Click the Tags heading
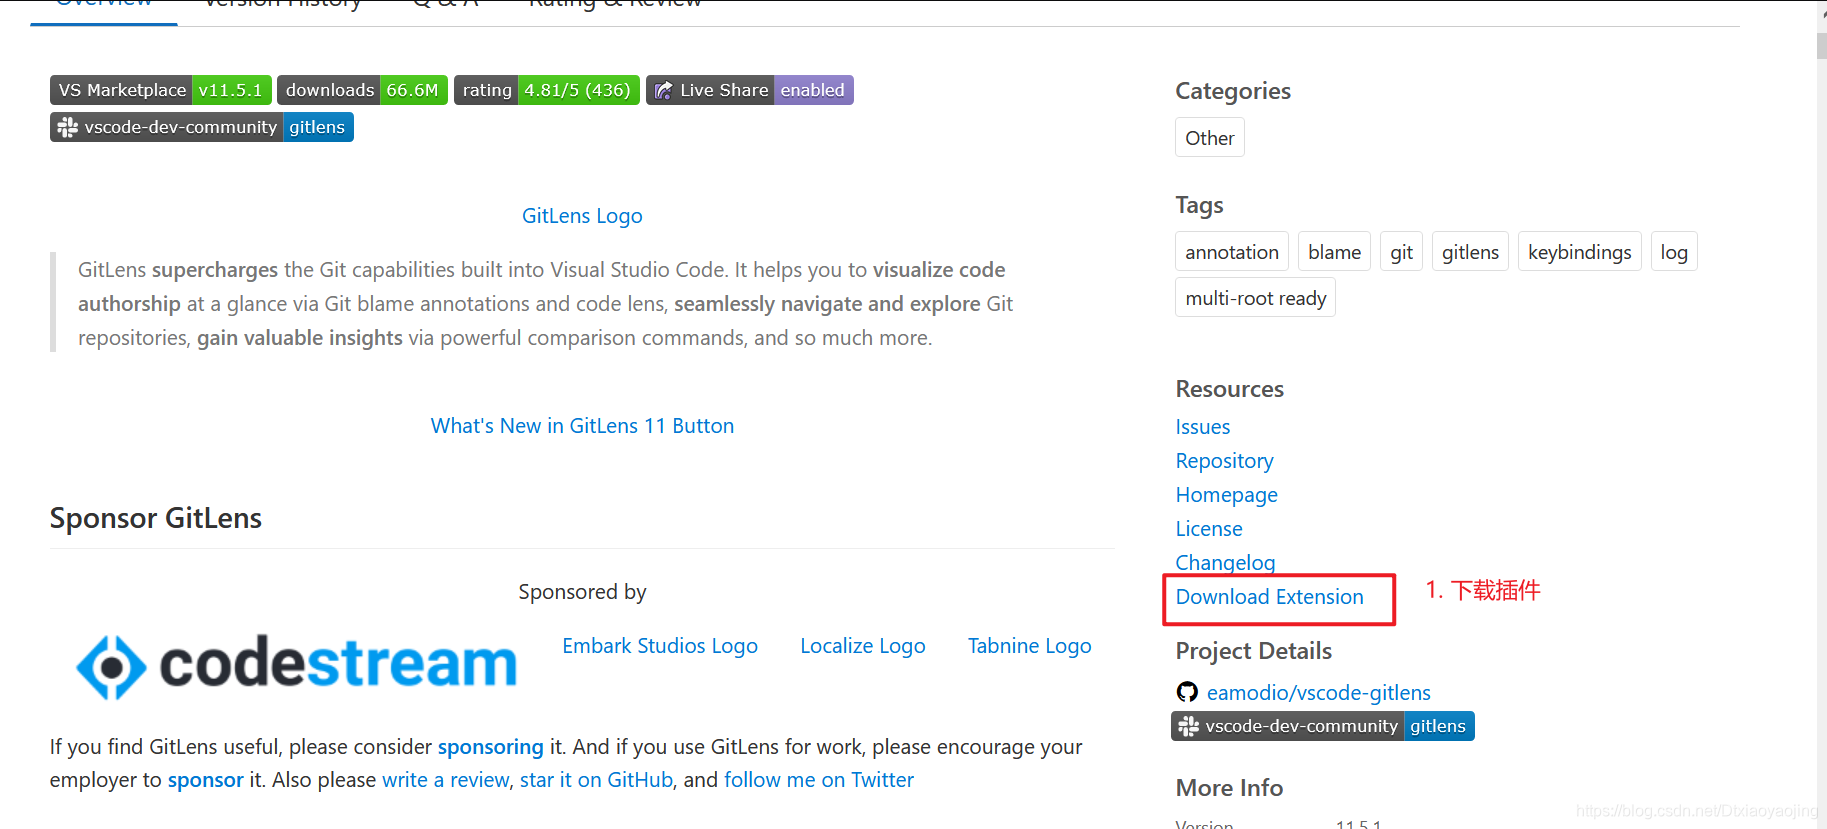Image resolution: width=1827 pixels, height=829 pixels. [1200, 205]
